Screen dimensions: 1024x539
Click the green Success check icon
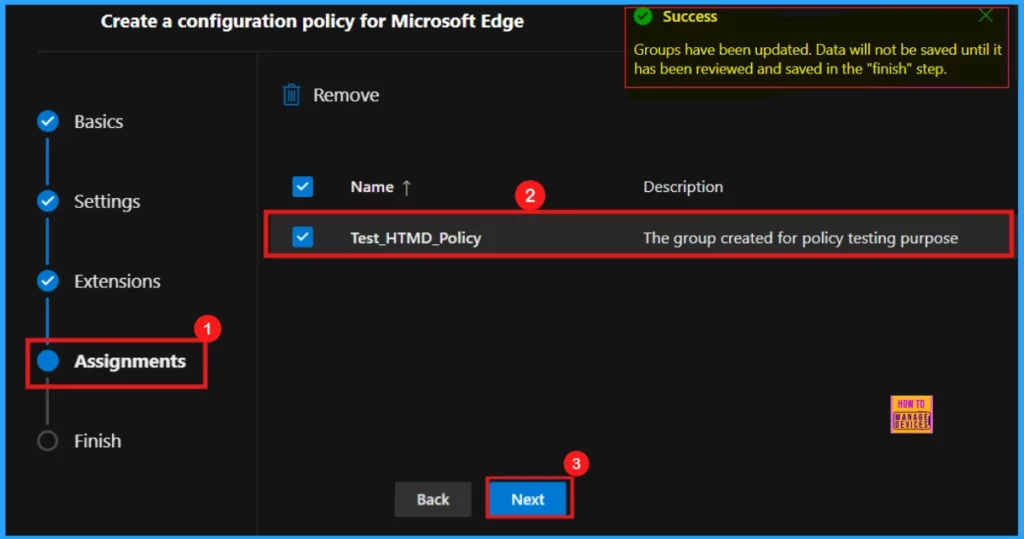643,16
